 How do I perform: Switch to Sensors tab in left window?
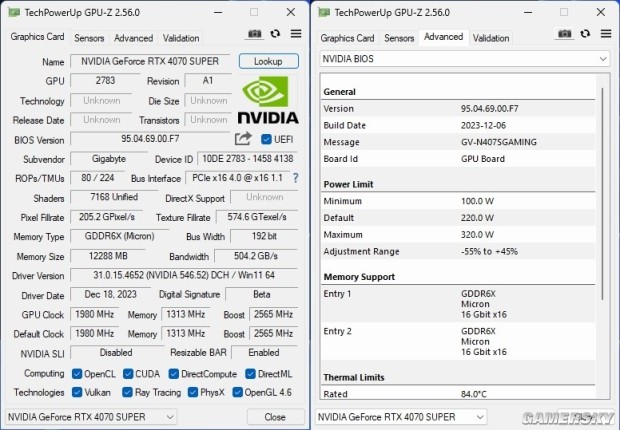pyautogui.click(x=89, y=38)
